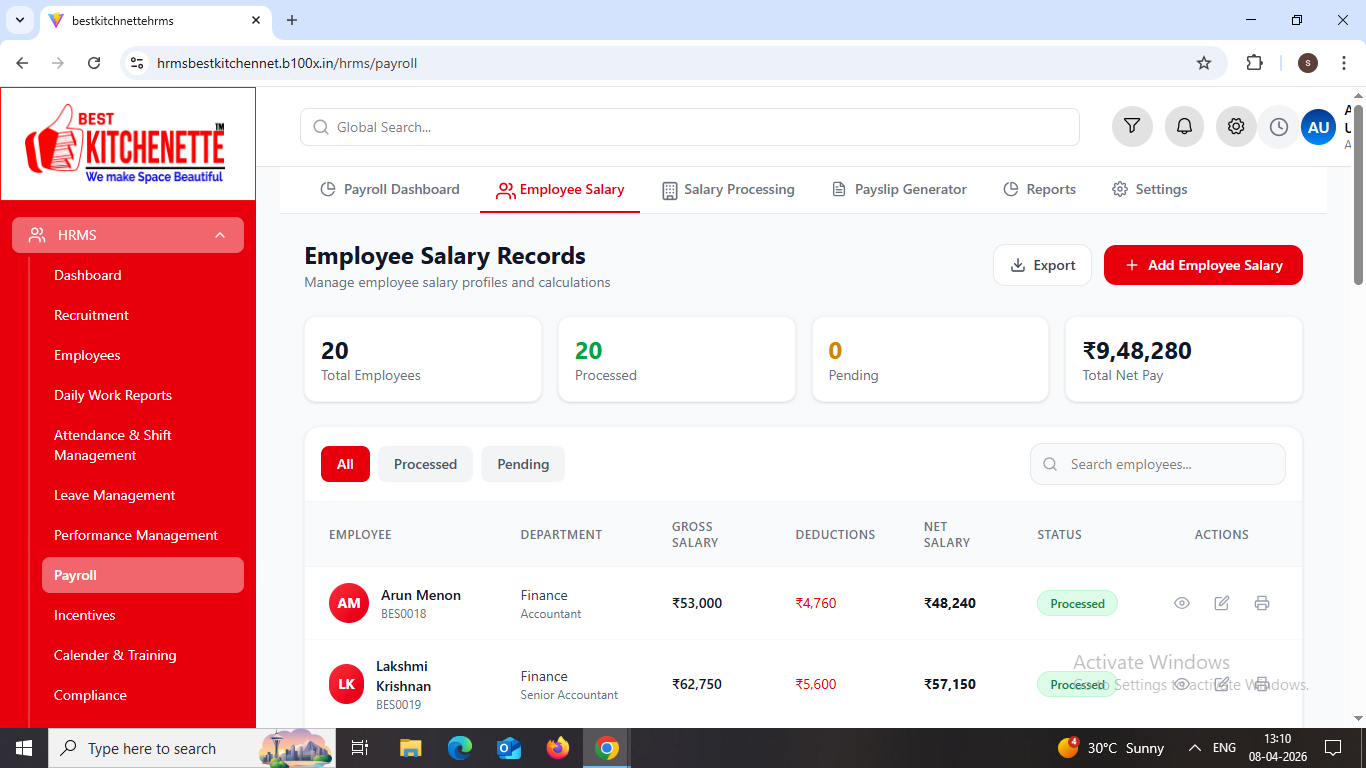This screenshot has height=768, width=1366.
Task: Open the Reports tab
Action: pos(1039,189)
